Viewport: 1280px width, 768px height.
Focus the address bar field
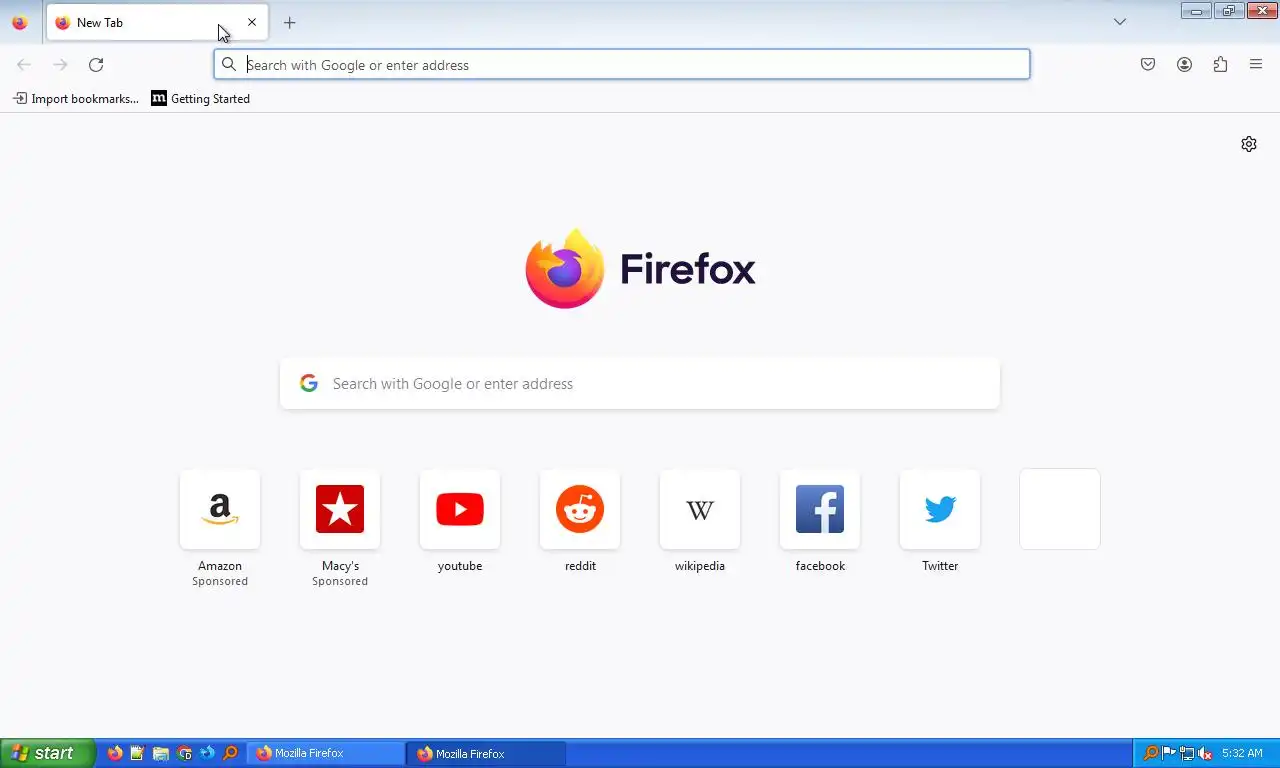(x=622, y=65)
